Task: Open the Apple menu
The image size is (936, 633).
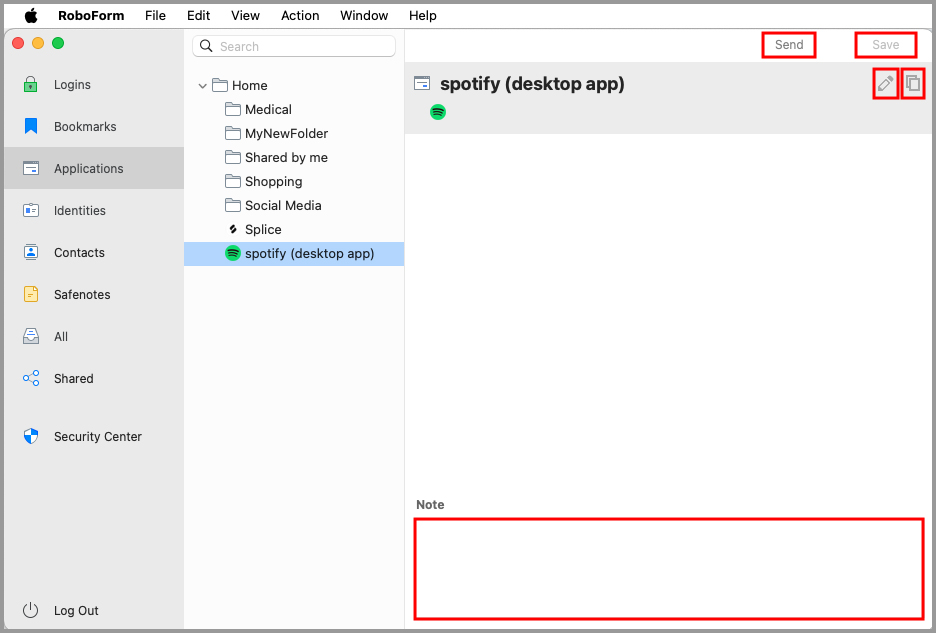Action: (31, 16)
